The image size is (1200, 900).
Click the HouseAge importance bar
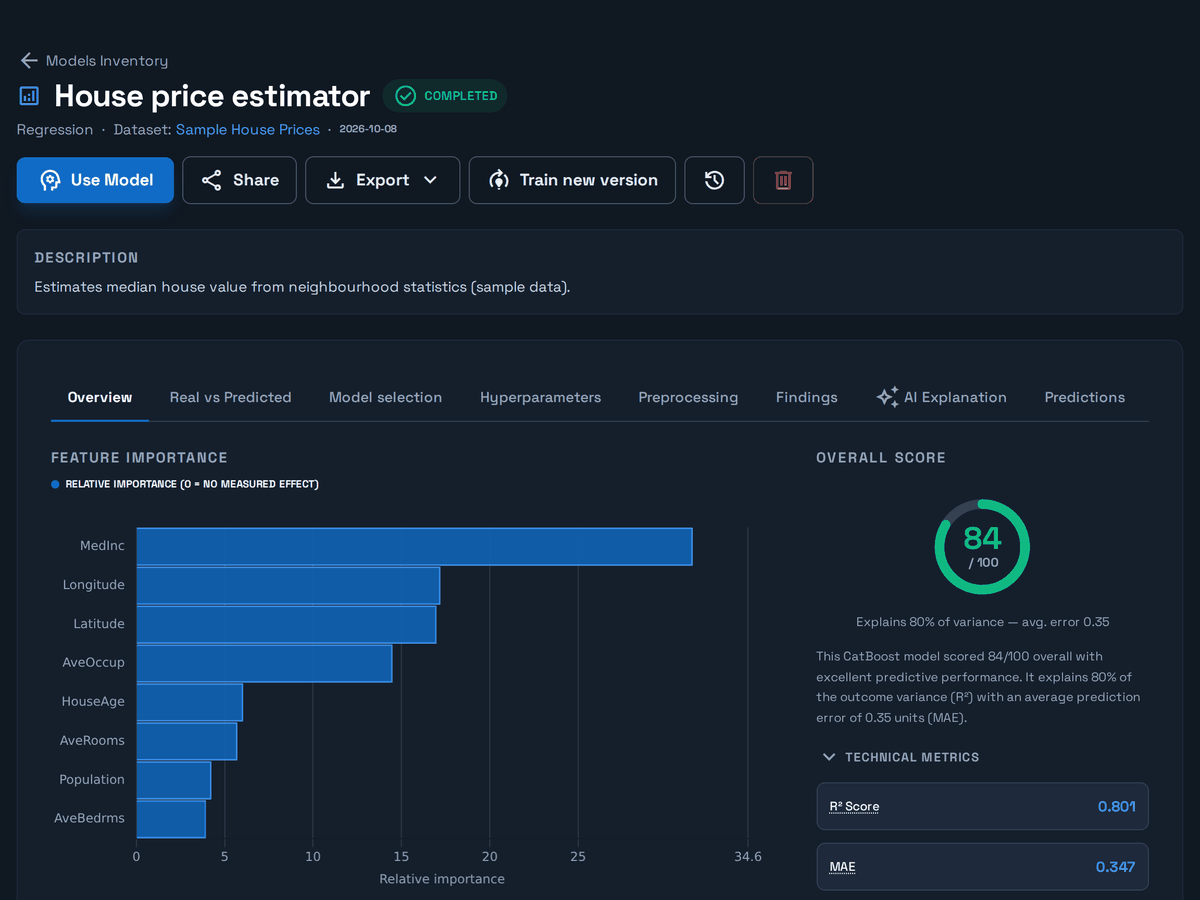click(x=189, y=702)
